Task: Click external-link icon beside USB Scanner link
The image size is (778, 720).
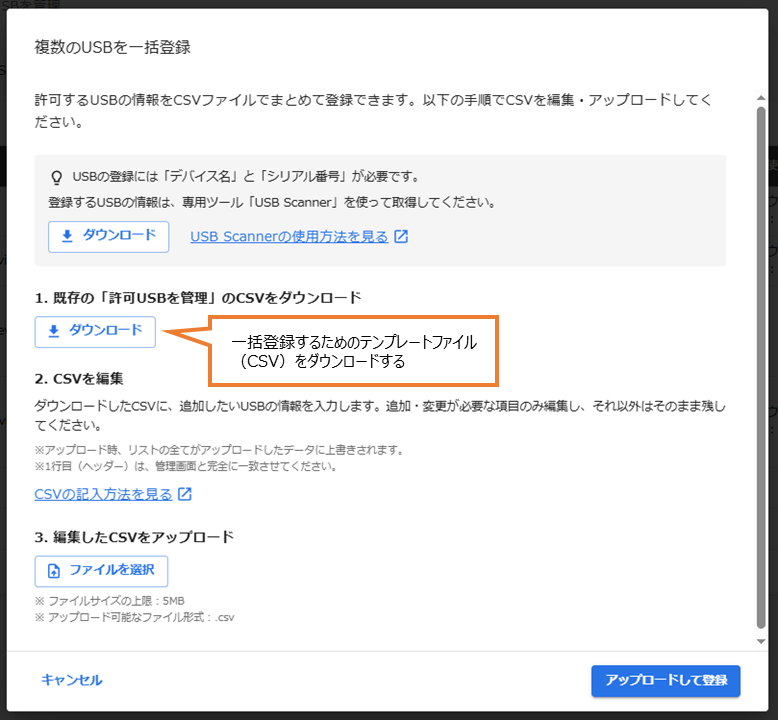Action: point(401,237)
